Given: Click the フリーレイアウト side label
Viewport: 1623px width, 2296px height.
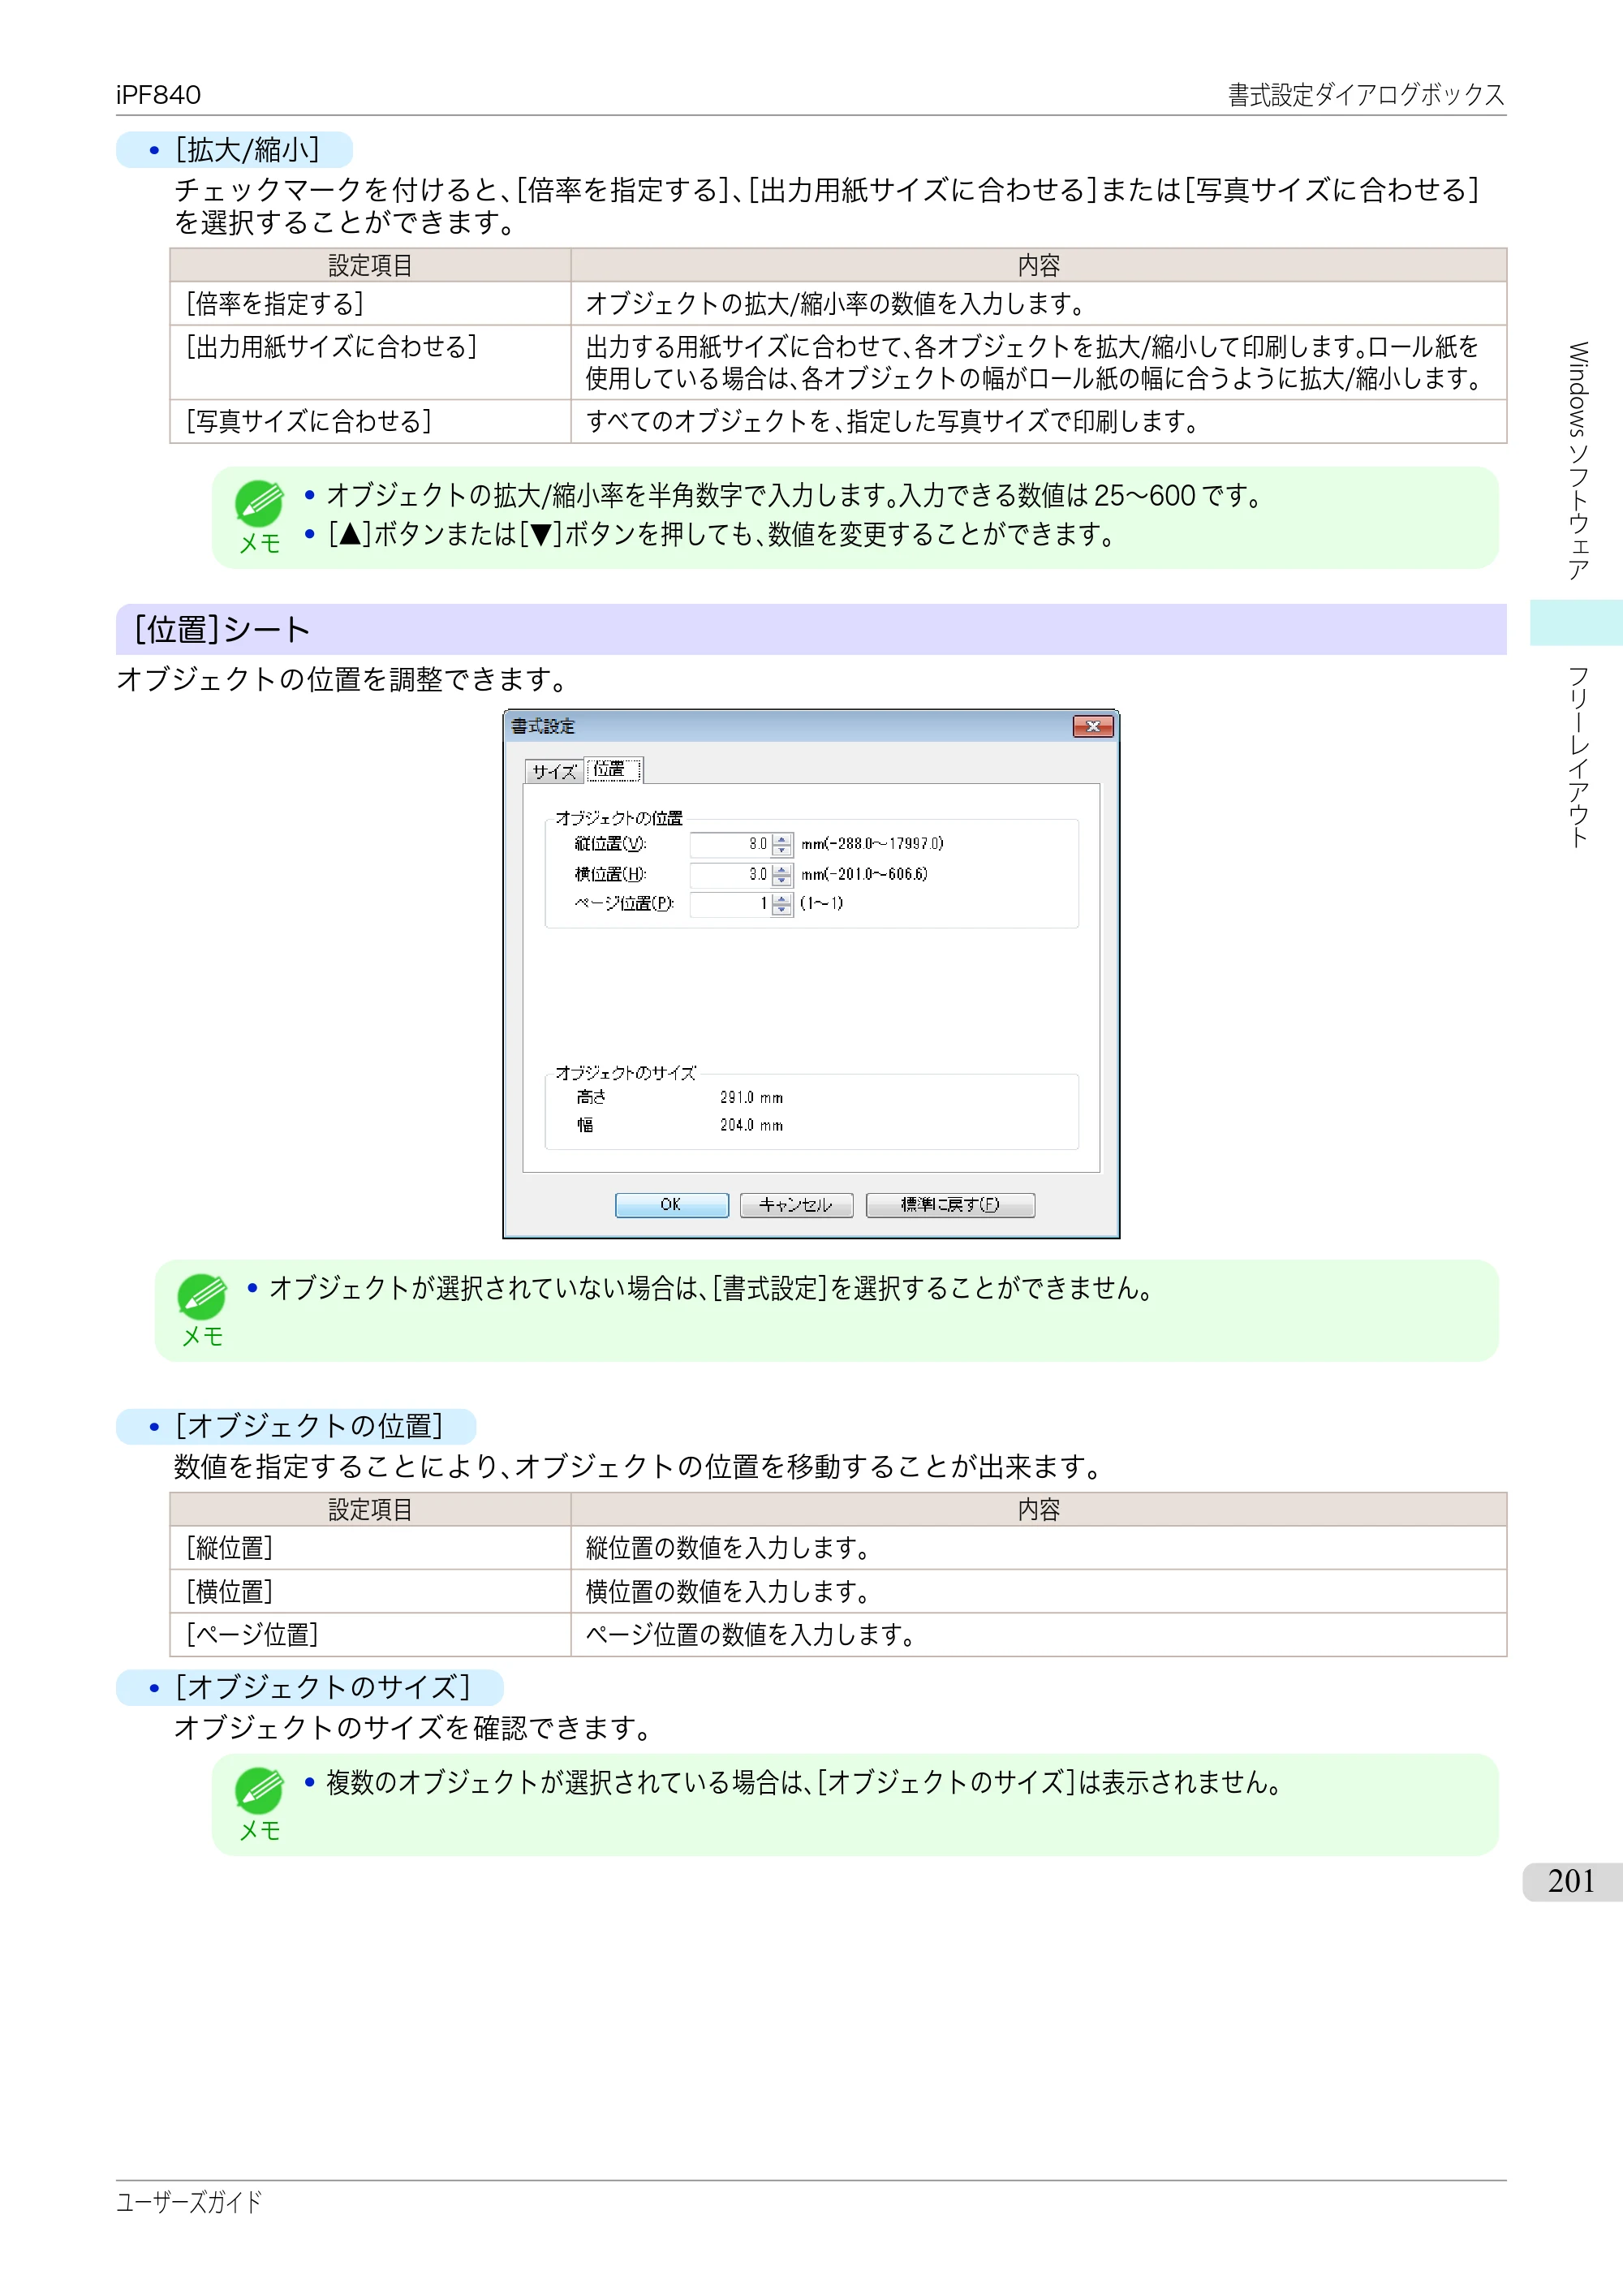Looking at the screenshot, I should coord(1578,757).
